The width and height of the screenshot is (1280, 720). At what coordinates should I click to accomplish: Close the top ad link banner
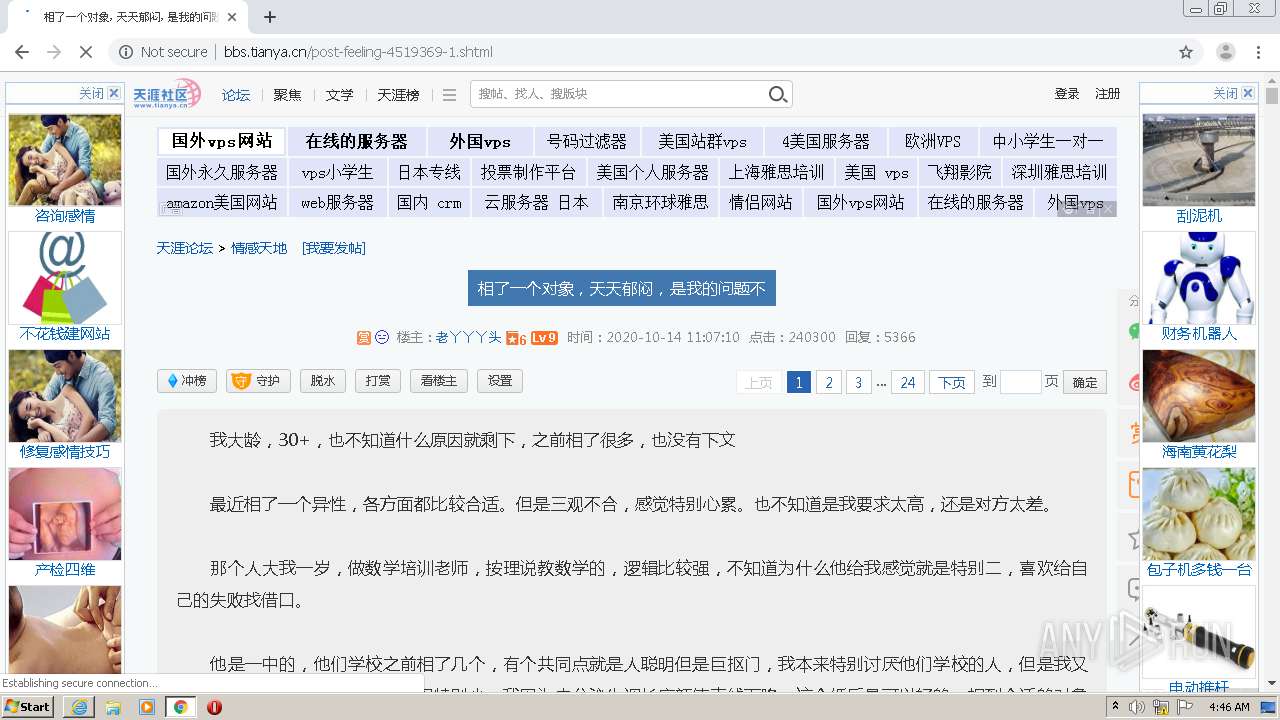tap(1107, 209)
